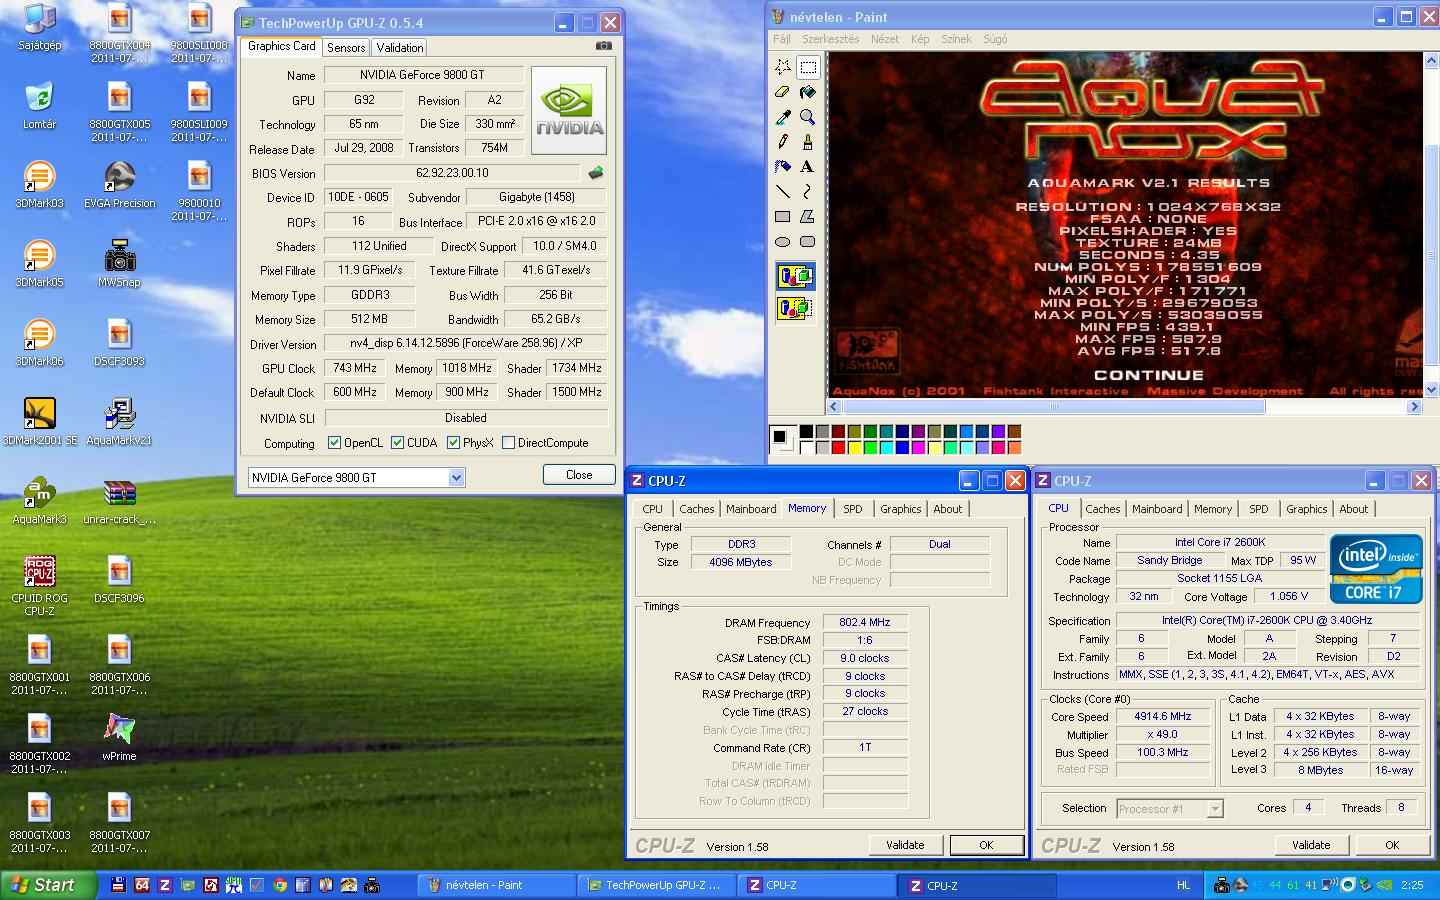The height and width of the screenshot is (900, 1440).
Task: Open the Mainboard tab in CPU-Z Memory window
Action: (751, 509)
